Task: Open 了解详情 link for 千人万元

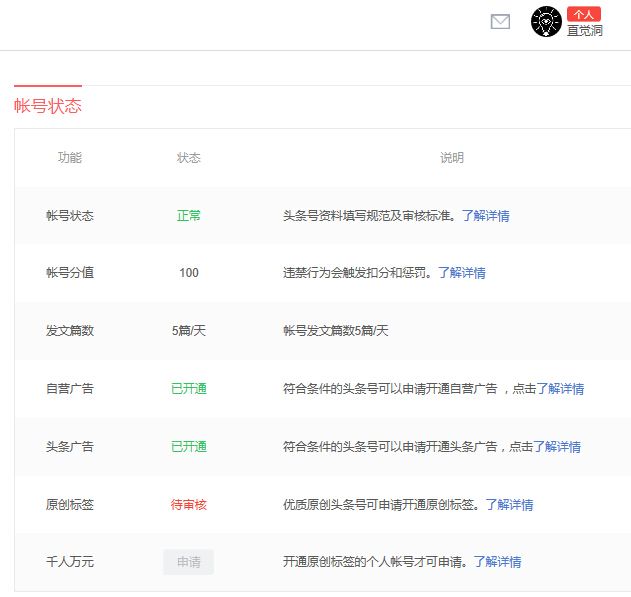Action: [x=497, y=562]
